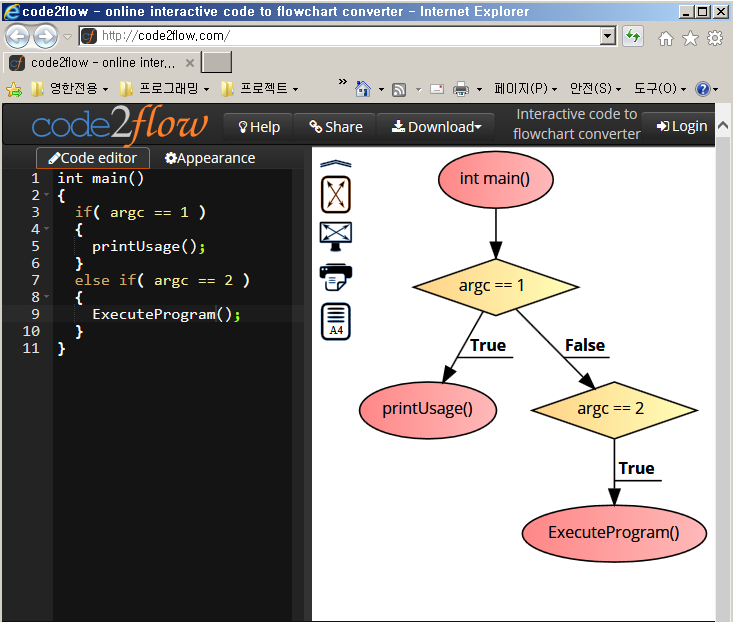Click the fullscreen monitor icon
The height and width of the screenshot is (622, 733).
336,235
